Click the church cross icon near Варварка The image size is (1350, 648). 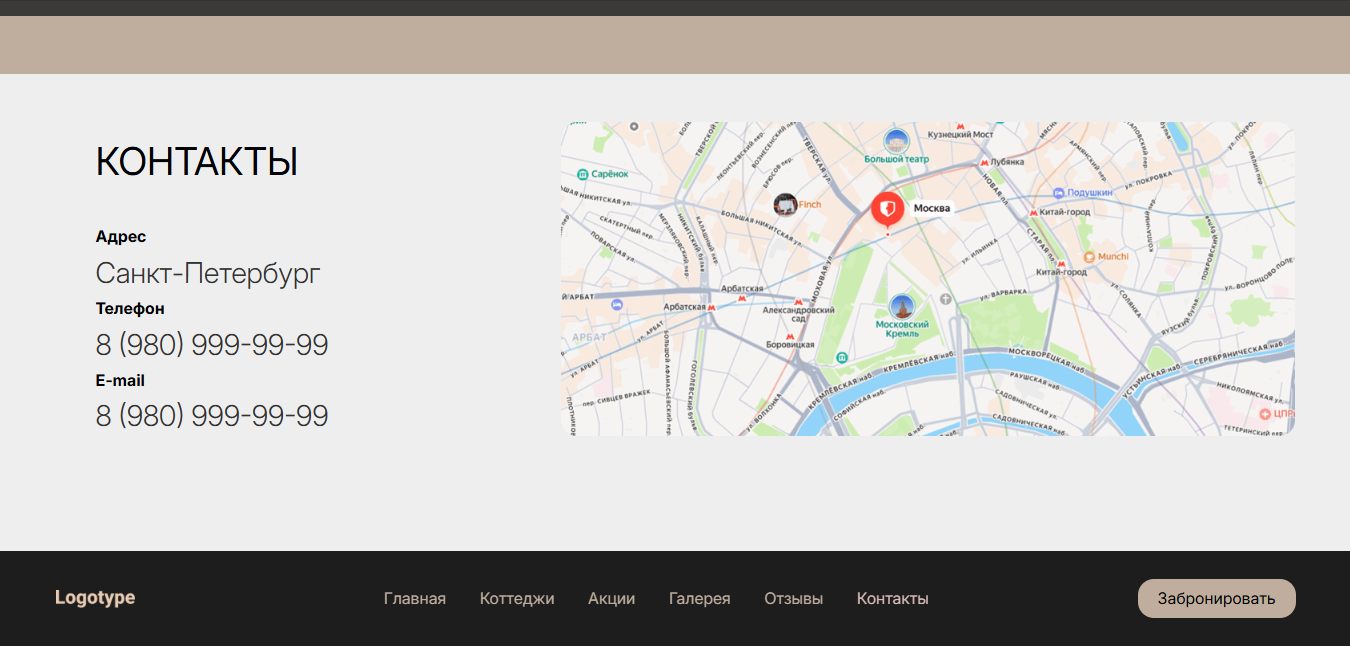[x=945, y=298]
